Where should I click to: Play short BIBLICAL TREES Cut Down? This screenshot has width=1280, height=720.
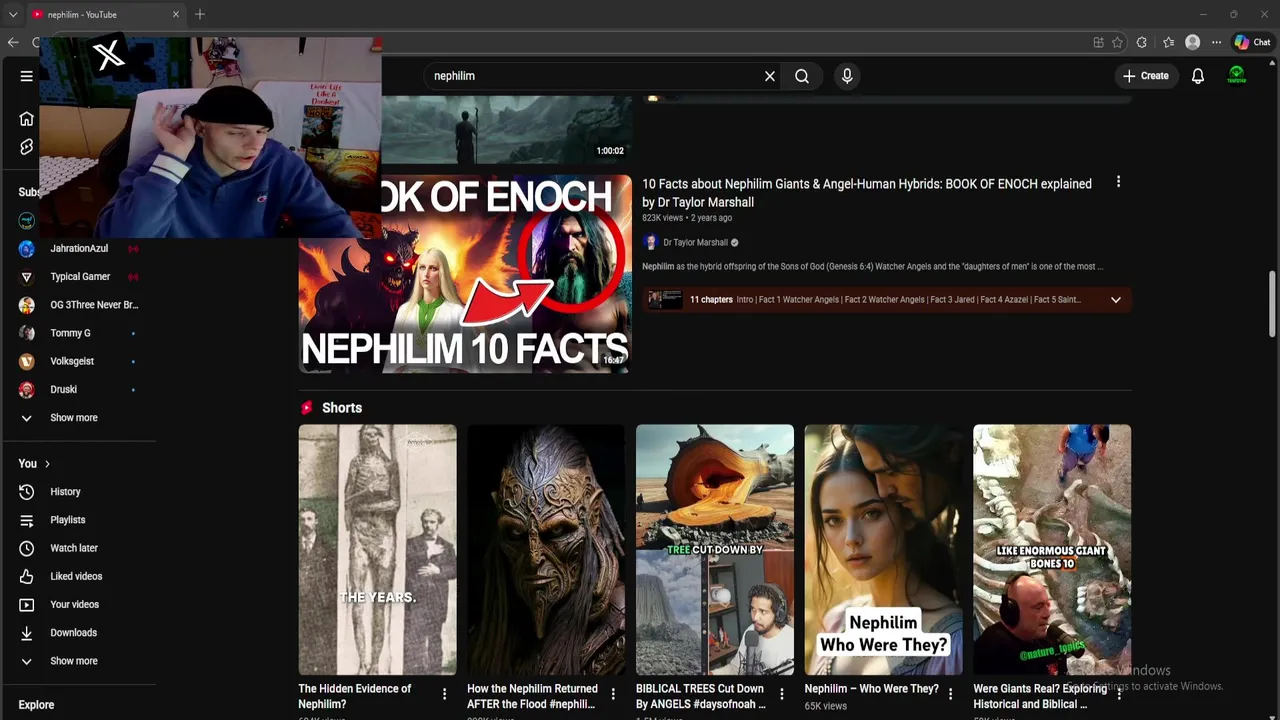715,550
